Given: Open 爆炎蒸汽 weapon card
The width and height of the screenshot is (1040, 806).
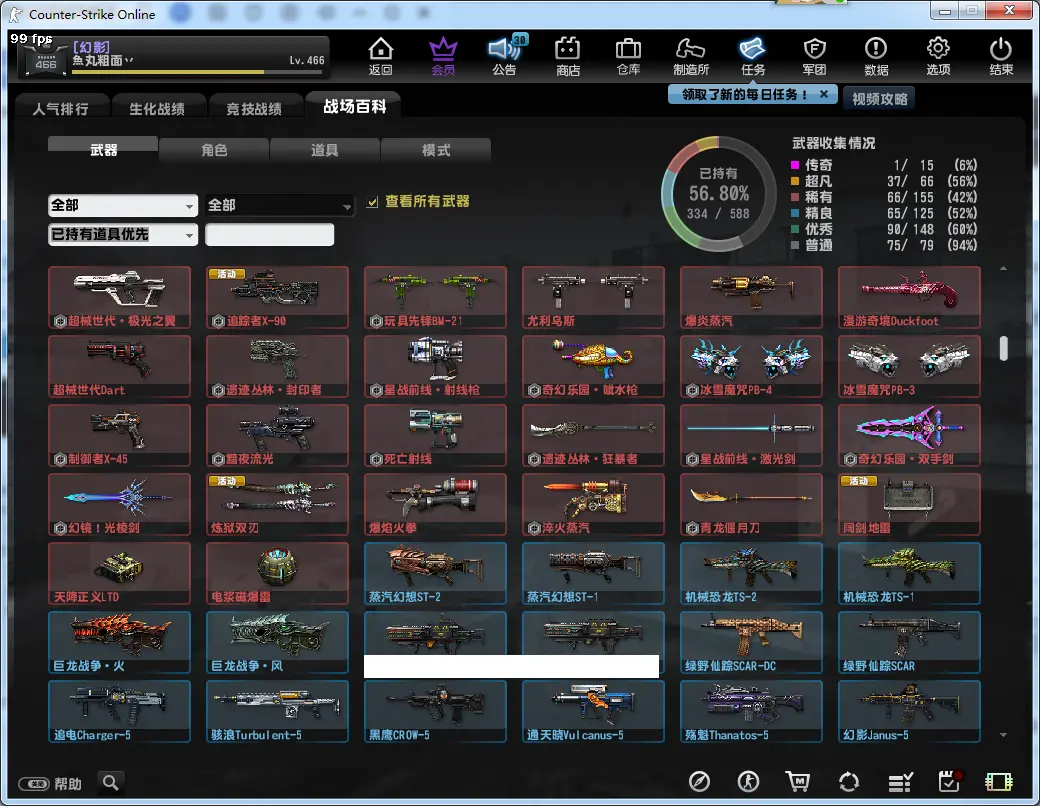Looking at the screenshot, I should [751, 297].
